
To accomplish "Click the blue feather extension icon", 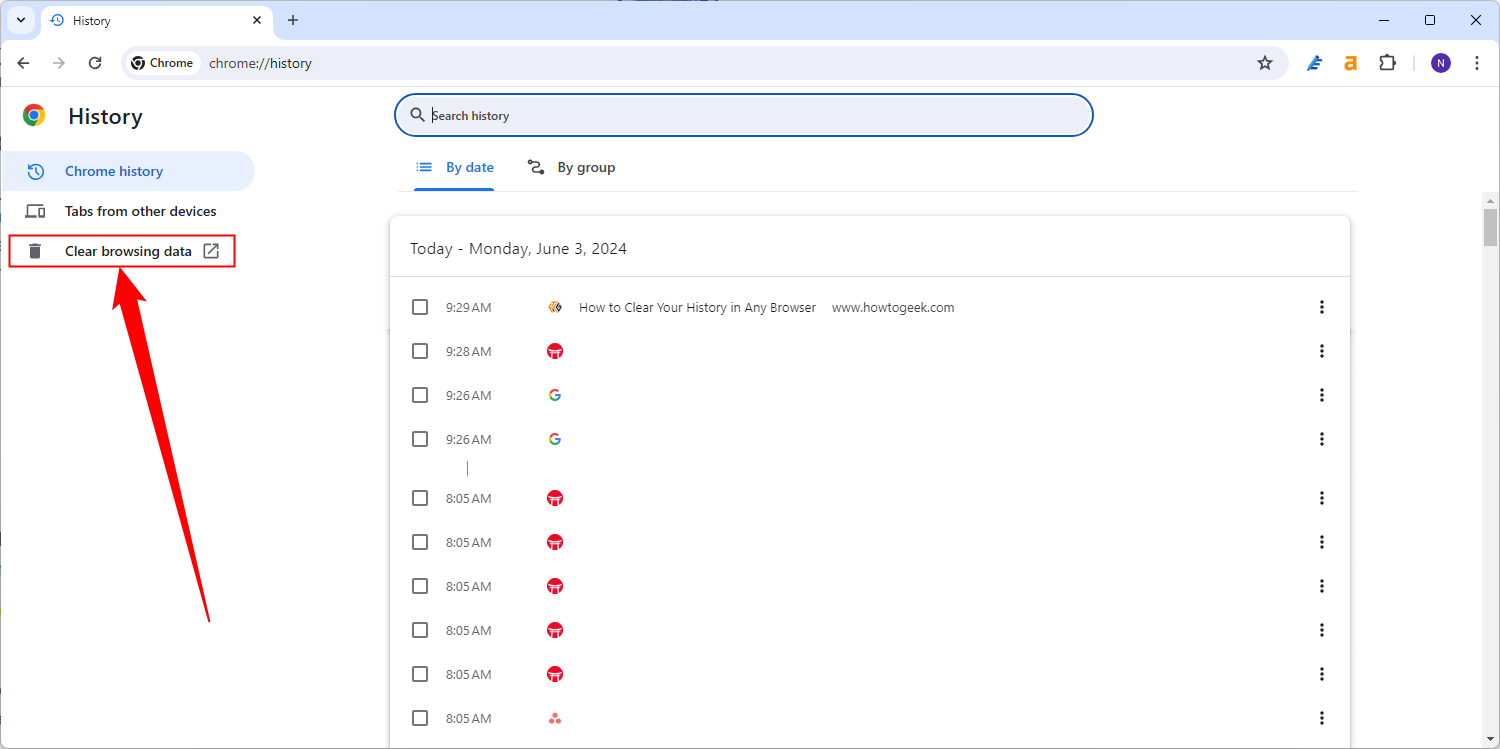I will 1314,63.
